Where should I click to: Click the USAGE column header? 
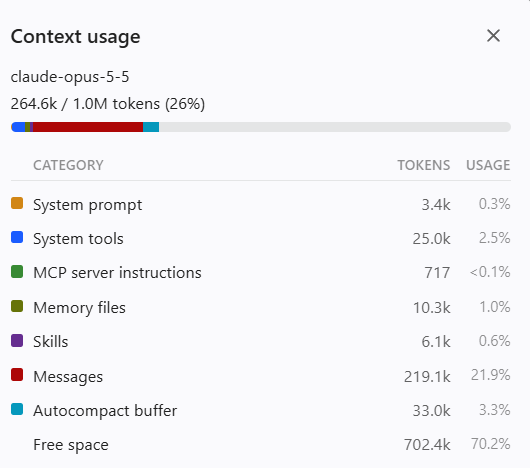(x=488, y=165)
